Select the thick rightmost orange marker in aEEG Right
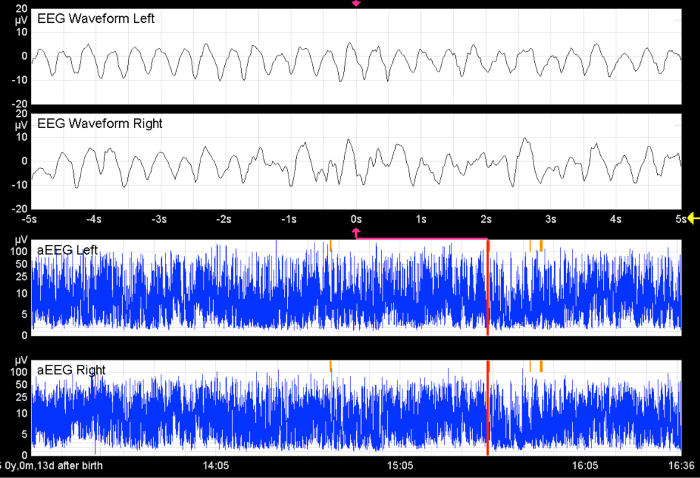Image resolution: width=700 pixels, height=478 pixels. pos(541,366)
